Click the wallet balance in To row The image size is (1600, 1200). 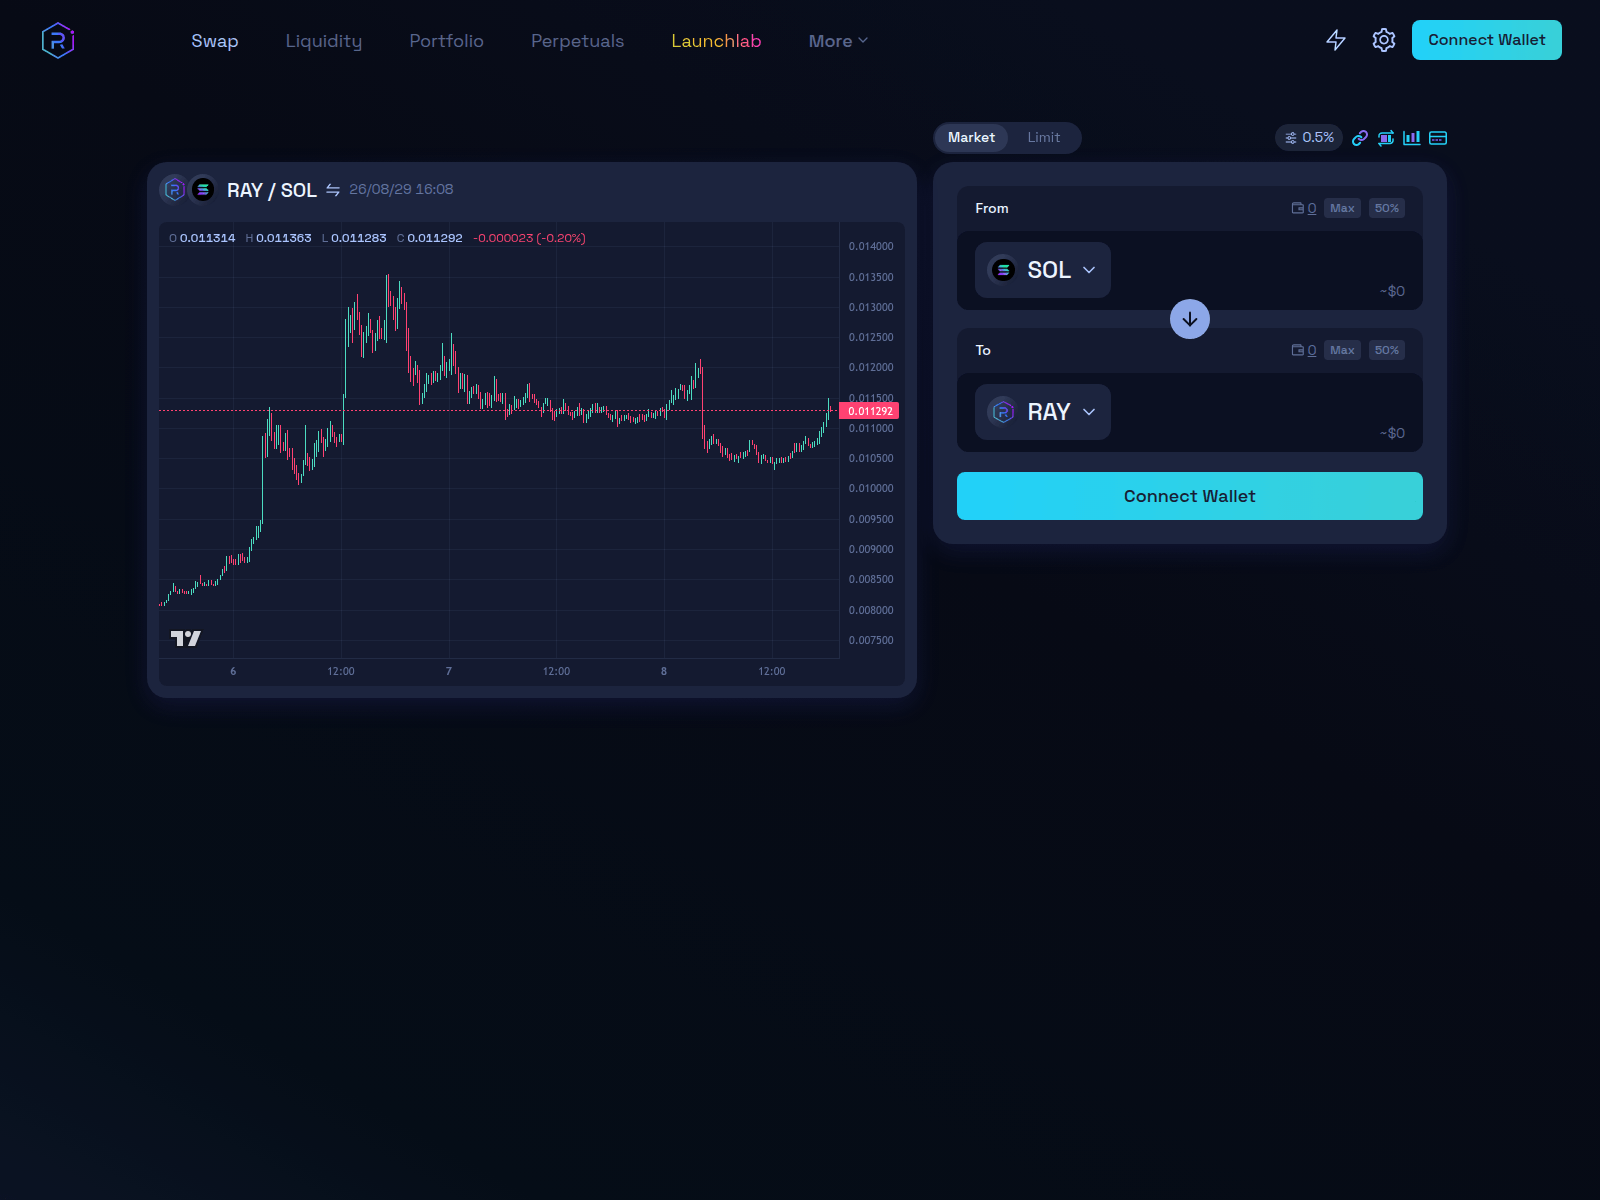click(x=1304, y=350)
